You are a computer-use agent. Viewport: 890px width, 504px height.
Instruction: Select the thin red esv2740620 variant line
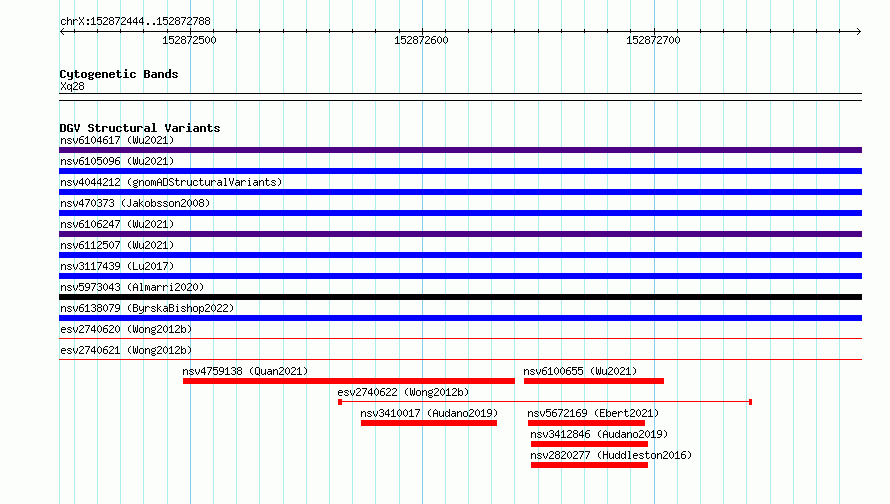[460, 339]
